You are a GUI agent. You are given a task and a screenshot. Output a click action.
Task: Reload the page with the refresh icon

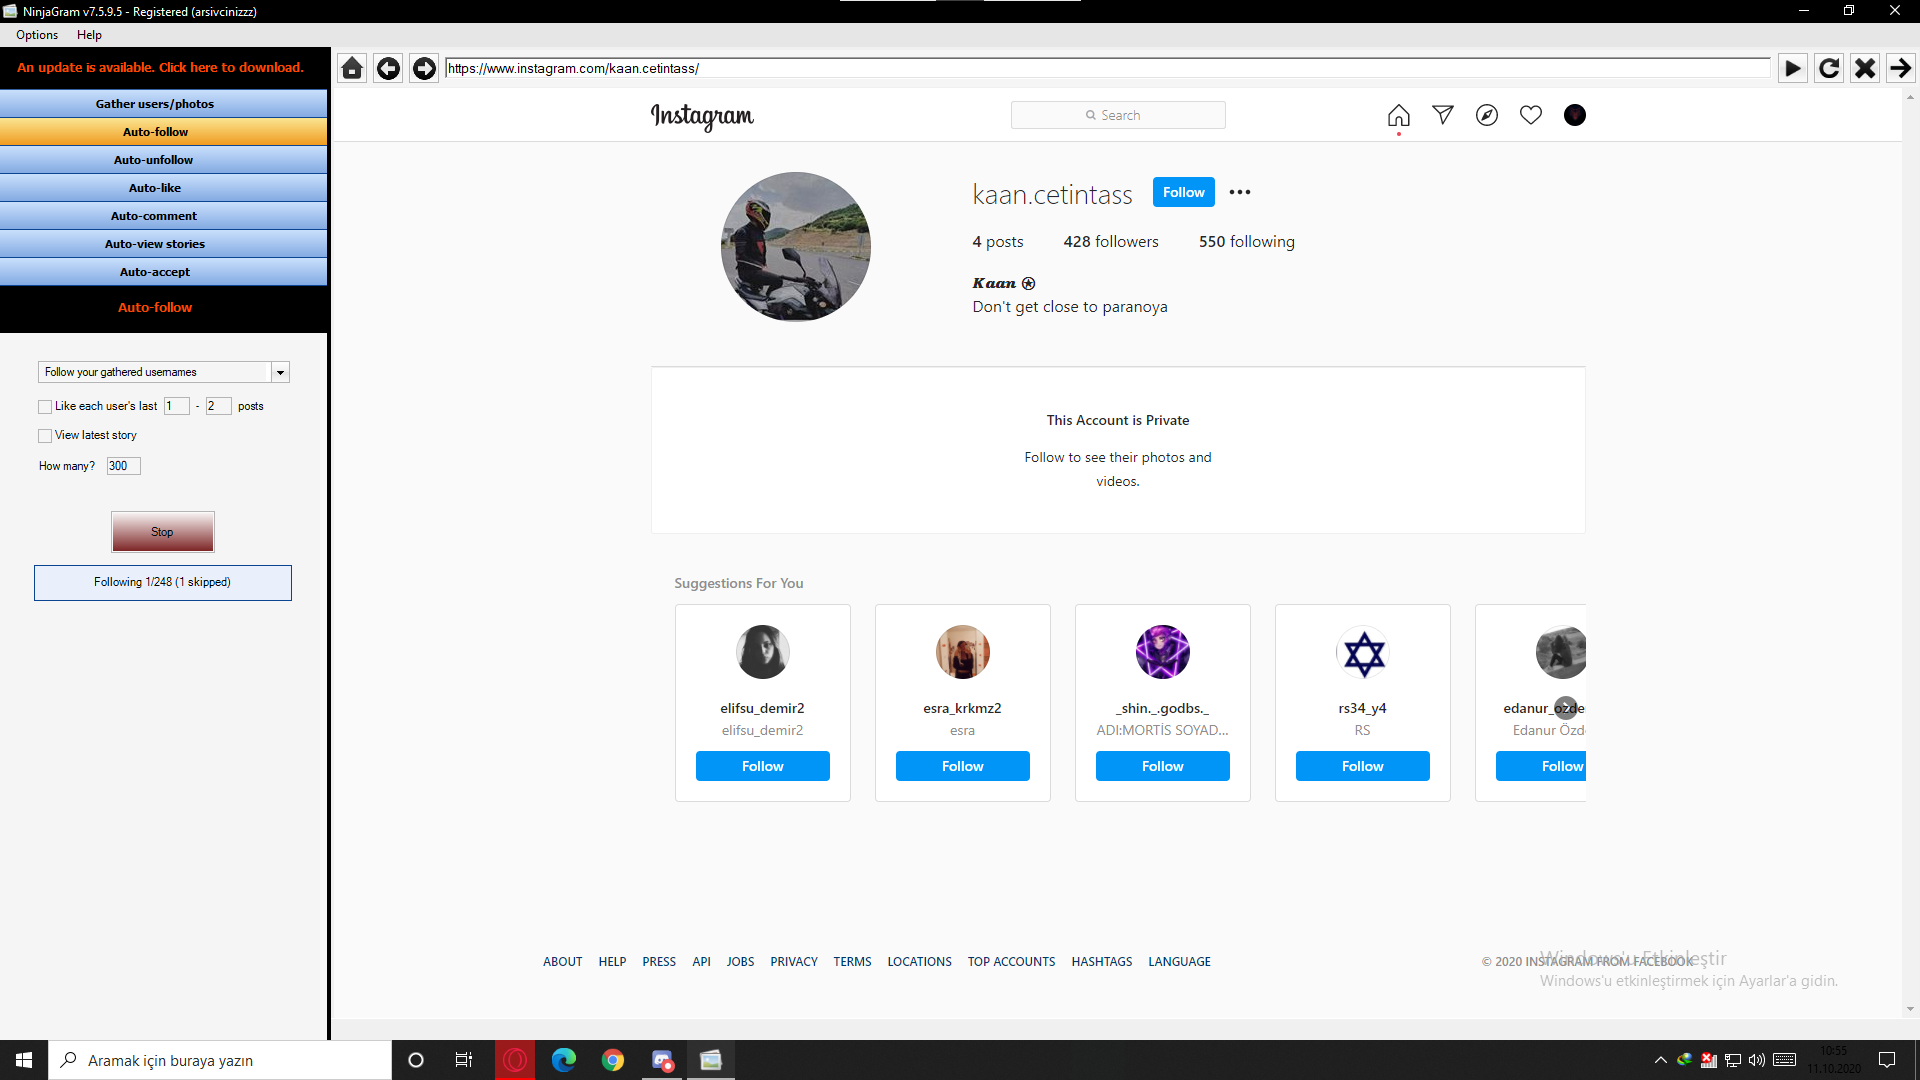pyautogui.click(x=1828, y=68)
